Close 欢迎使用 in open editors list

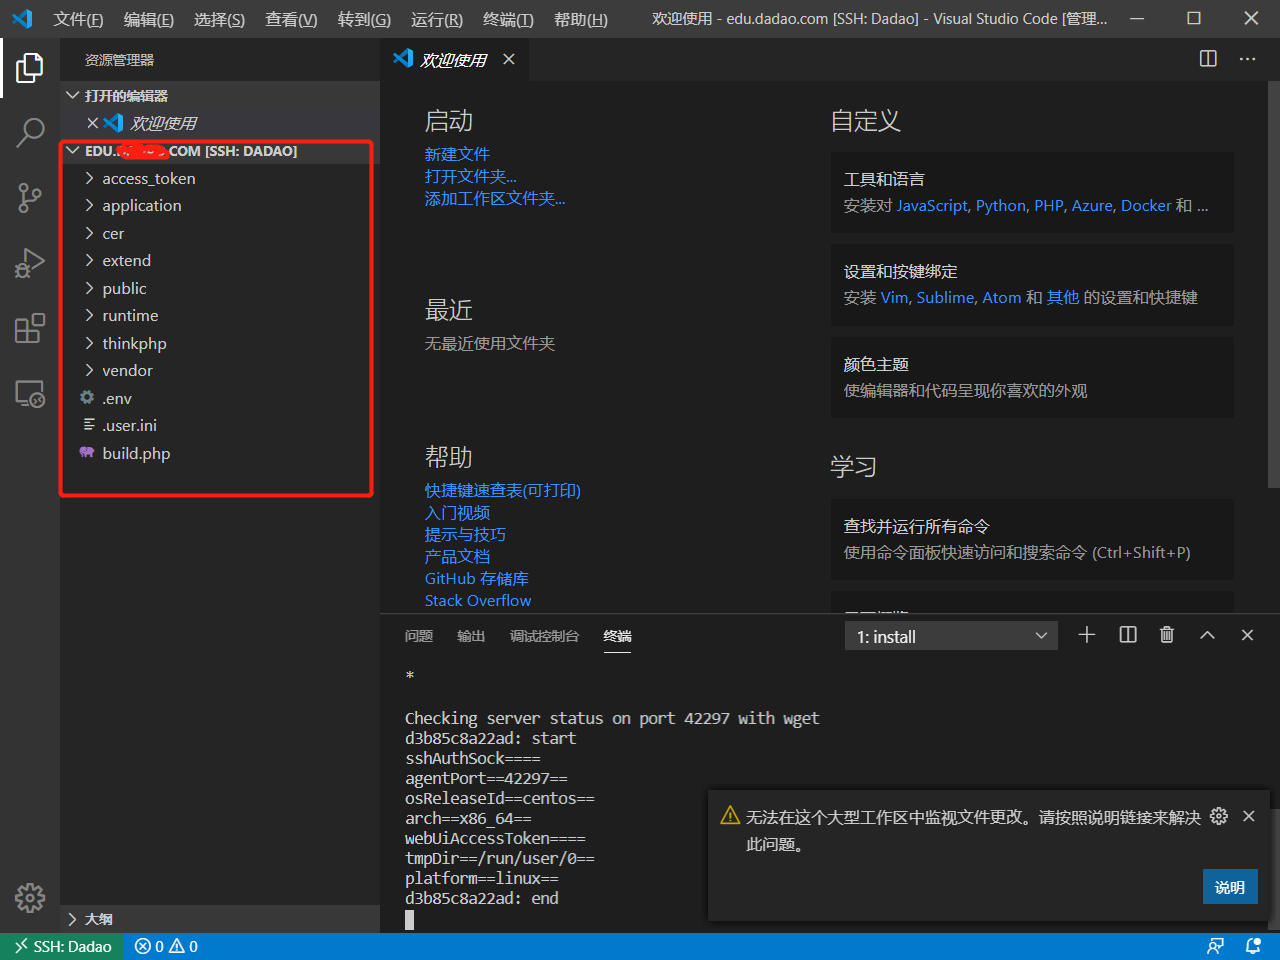(92, 123)
